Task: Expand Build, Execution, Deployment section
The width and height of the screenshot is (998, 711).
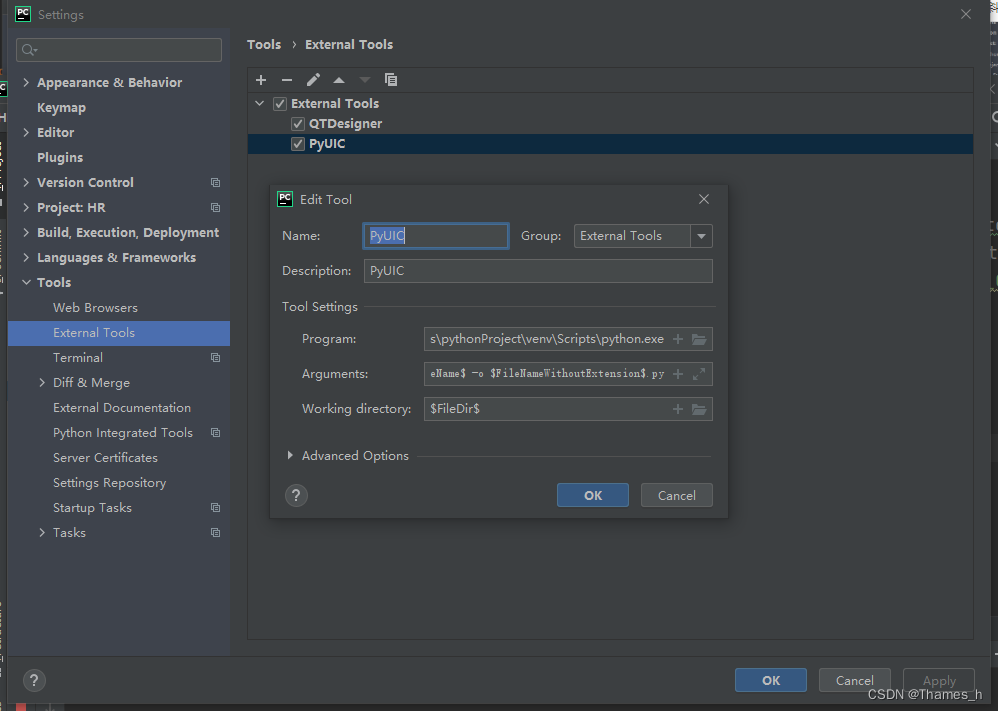Action: [x=26, y=232]
